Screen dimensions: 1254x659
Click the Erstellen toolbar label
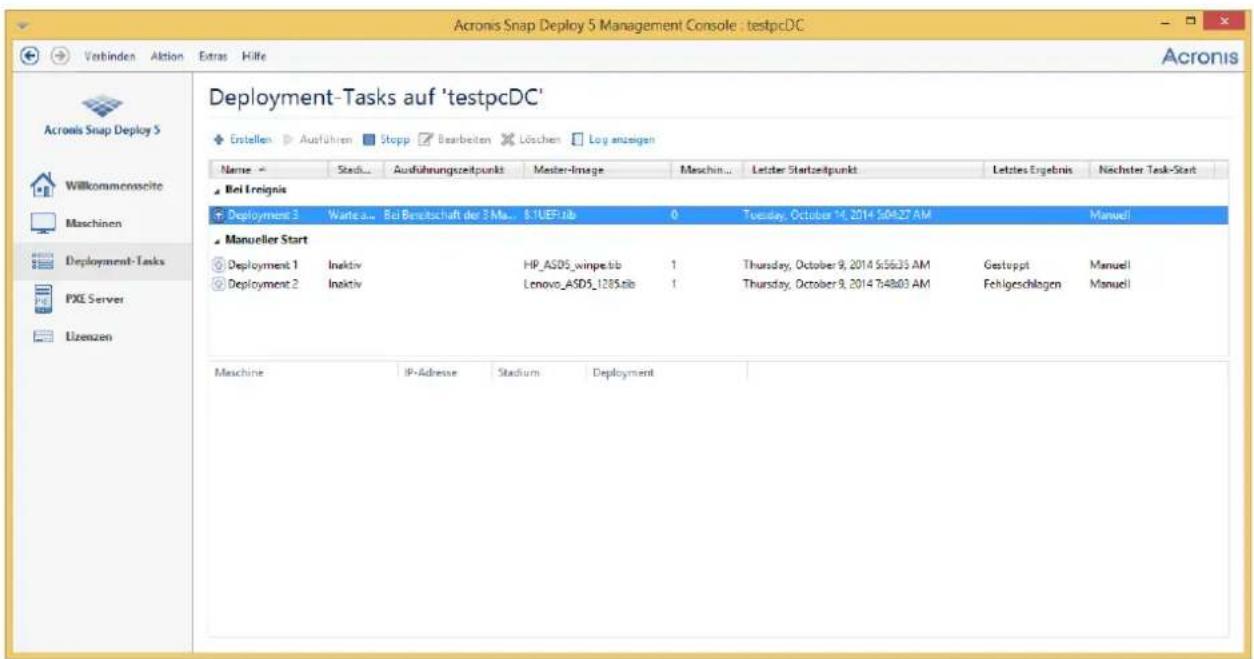point(250,139)
